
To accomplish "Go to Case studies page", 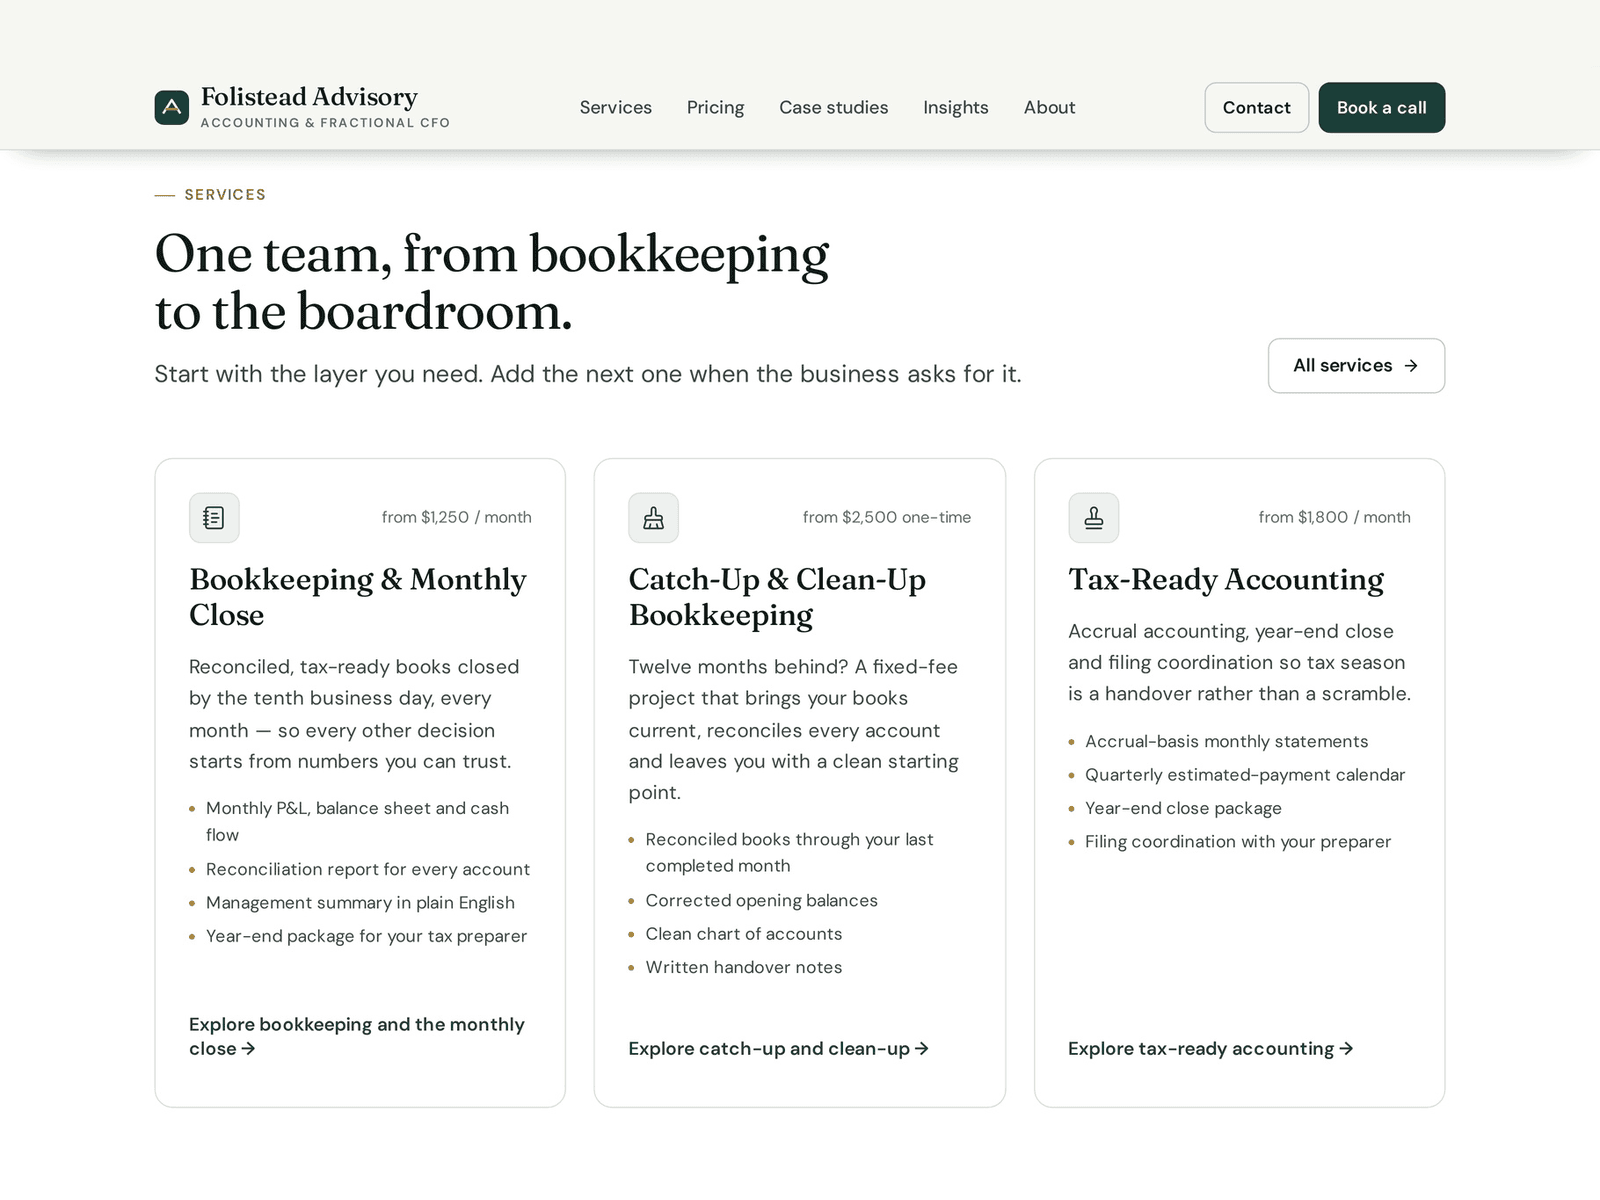I will click(834, 107).
